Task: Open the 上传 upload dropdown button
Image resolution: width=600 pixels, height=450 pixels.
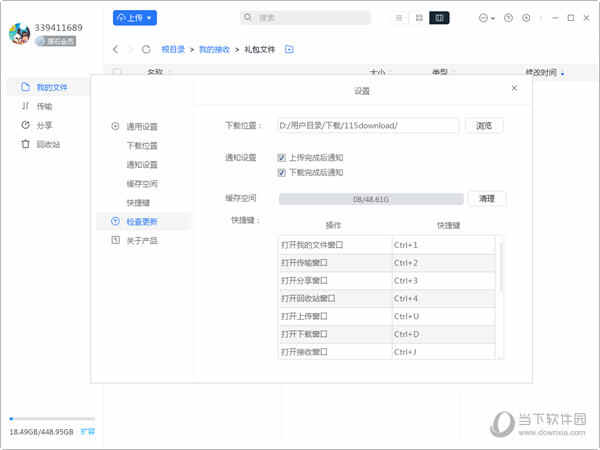Action: pyautogui.click(x=135, y=18)
